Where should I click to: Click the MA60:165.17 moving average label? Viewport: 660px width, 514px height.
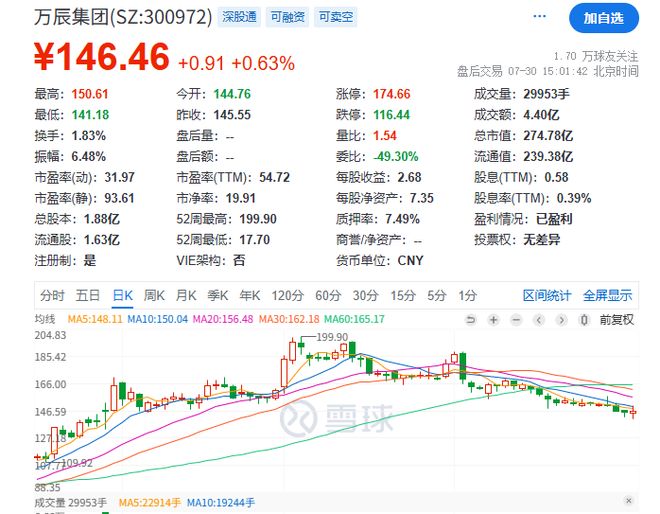point(354,320)
